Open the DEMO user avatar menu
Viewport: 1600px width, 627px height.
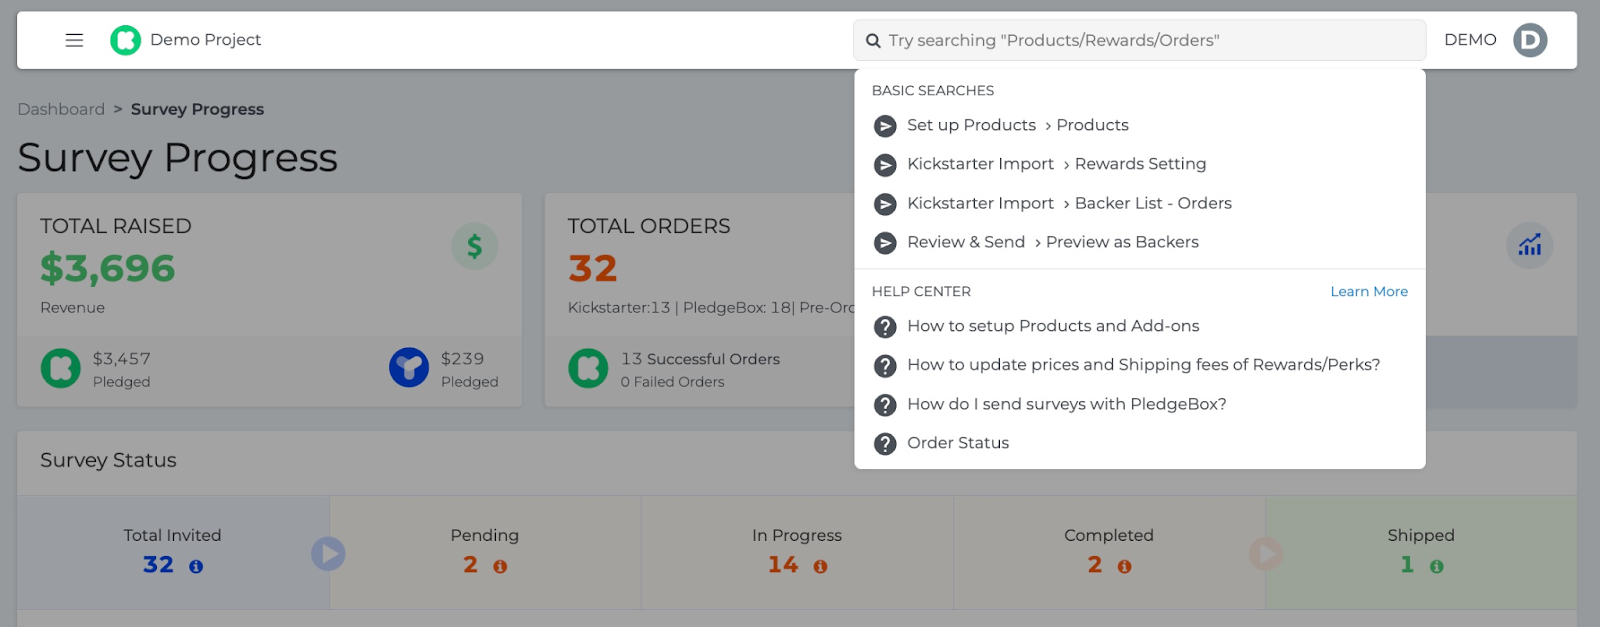tap(1529, 40)
